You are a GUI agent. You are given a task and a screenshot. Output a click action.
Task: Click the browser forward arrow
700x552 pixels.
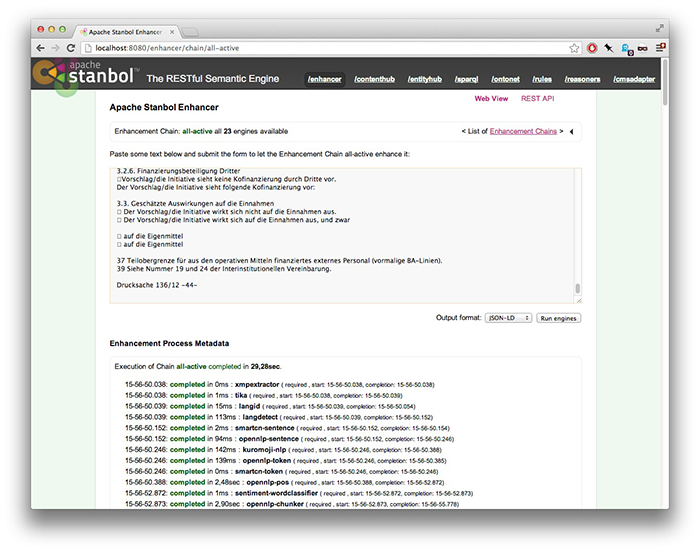(55, 48)
